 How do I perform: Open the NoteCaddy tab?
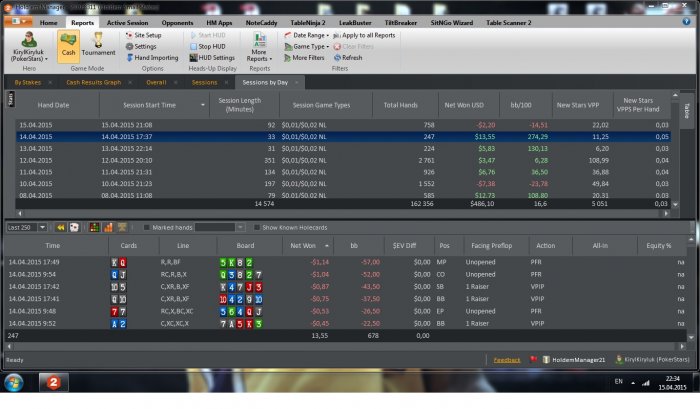pyautogui.click(x=261, y=22)
